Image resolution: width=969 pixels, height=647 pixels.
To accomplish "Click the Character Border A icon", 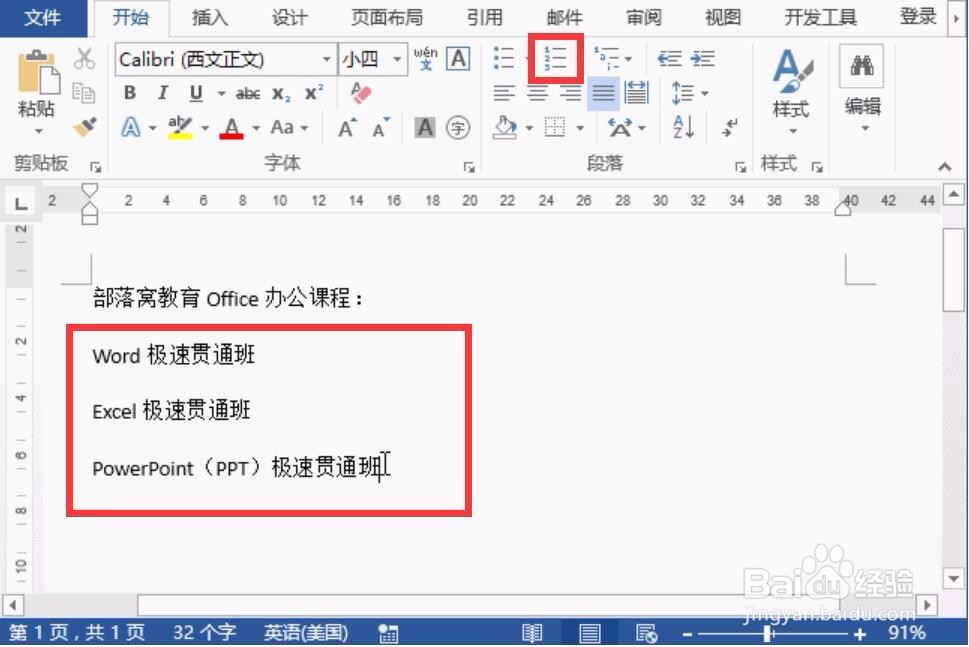I will click(458, 59).
